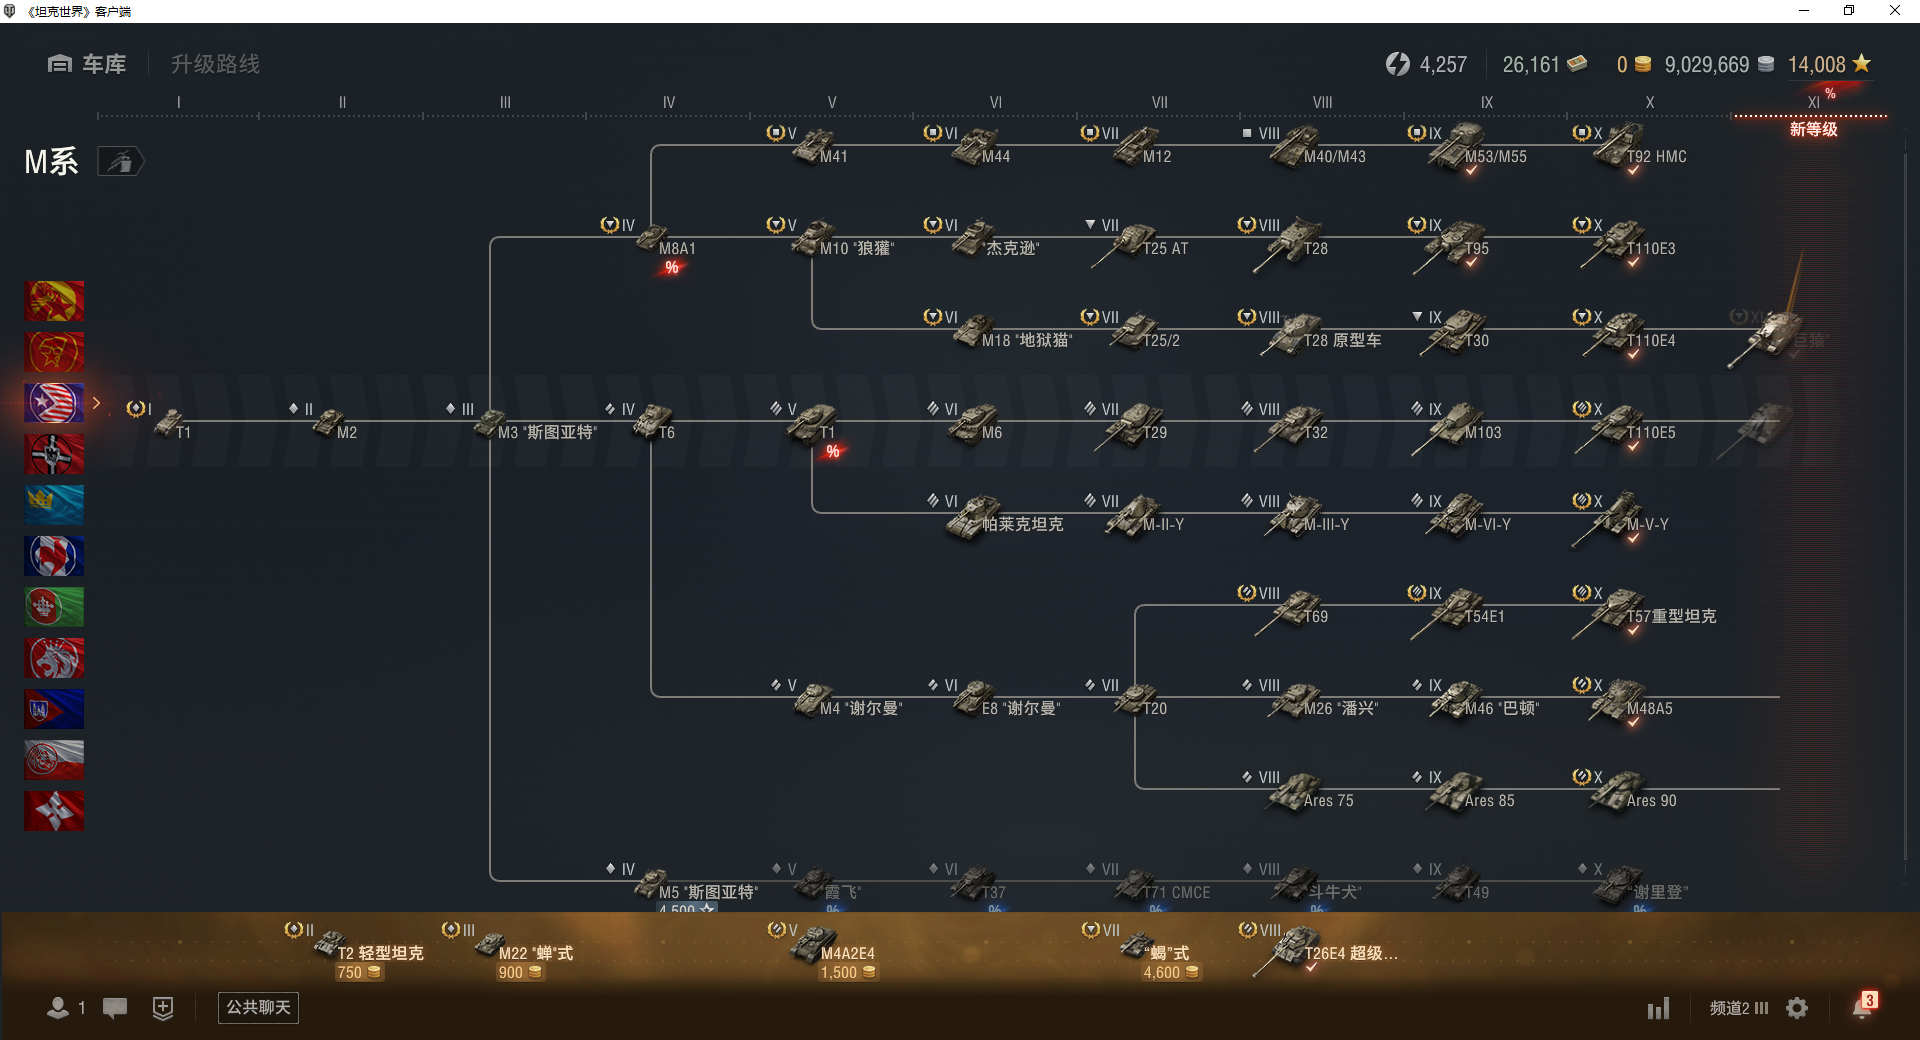1920x1040 pixels.
Task: Select the M48A5 tank node
Action: pos(1624,700)
